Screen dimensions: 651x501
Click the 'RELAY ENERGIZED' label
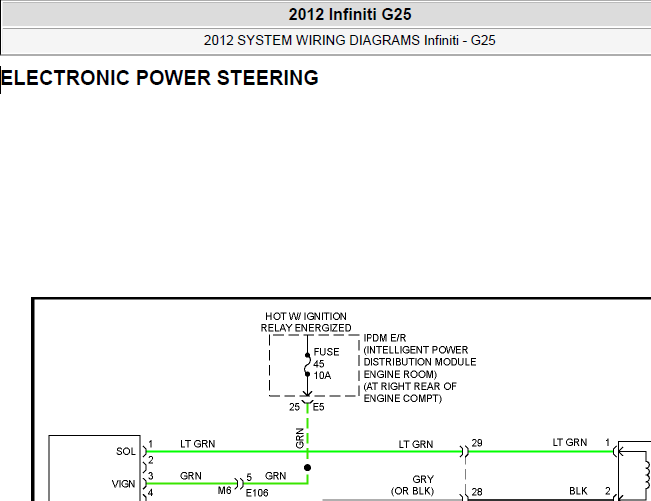coord(306,328)
